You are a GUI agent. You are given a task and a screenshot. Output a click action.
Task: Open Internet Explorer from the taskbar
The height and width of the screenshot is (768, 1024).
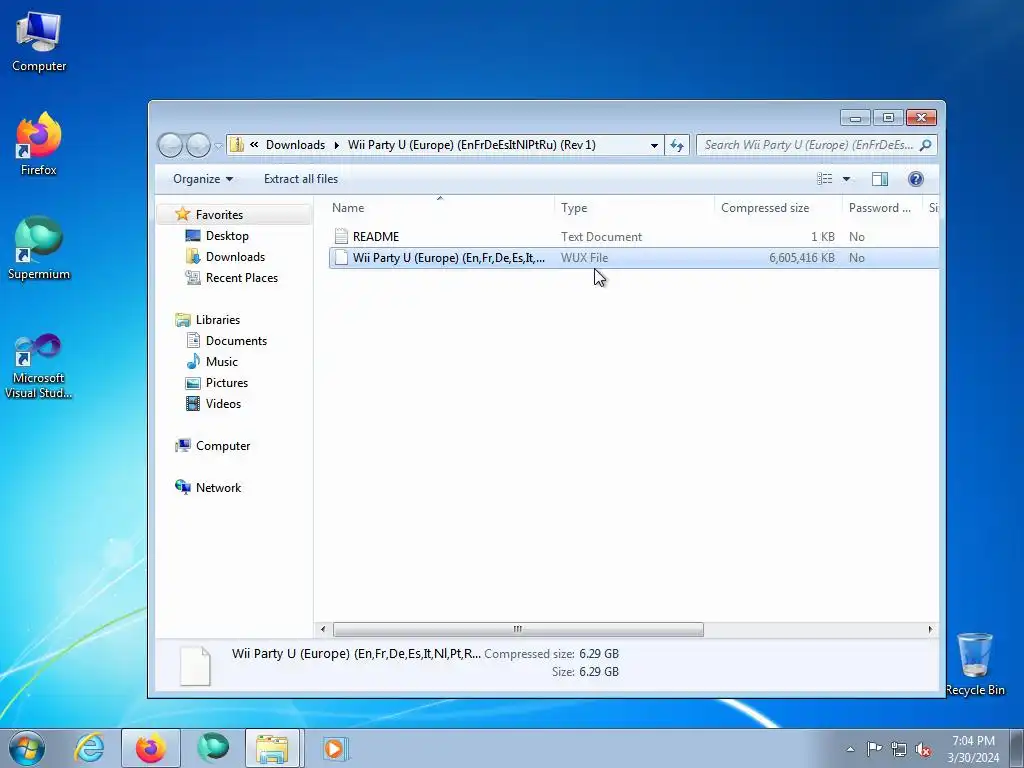[89, 748]
